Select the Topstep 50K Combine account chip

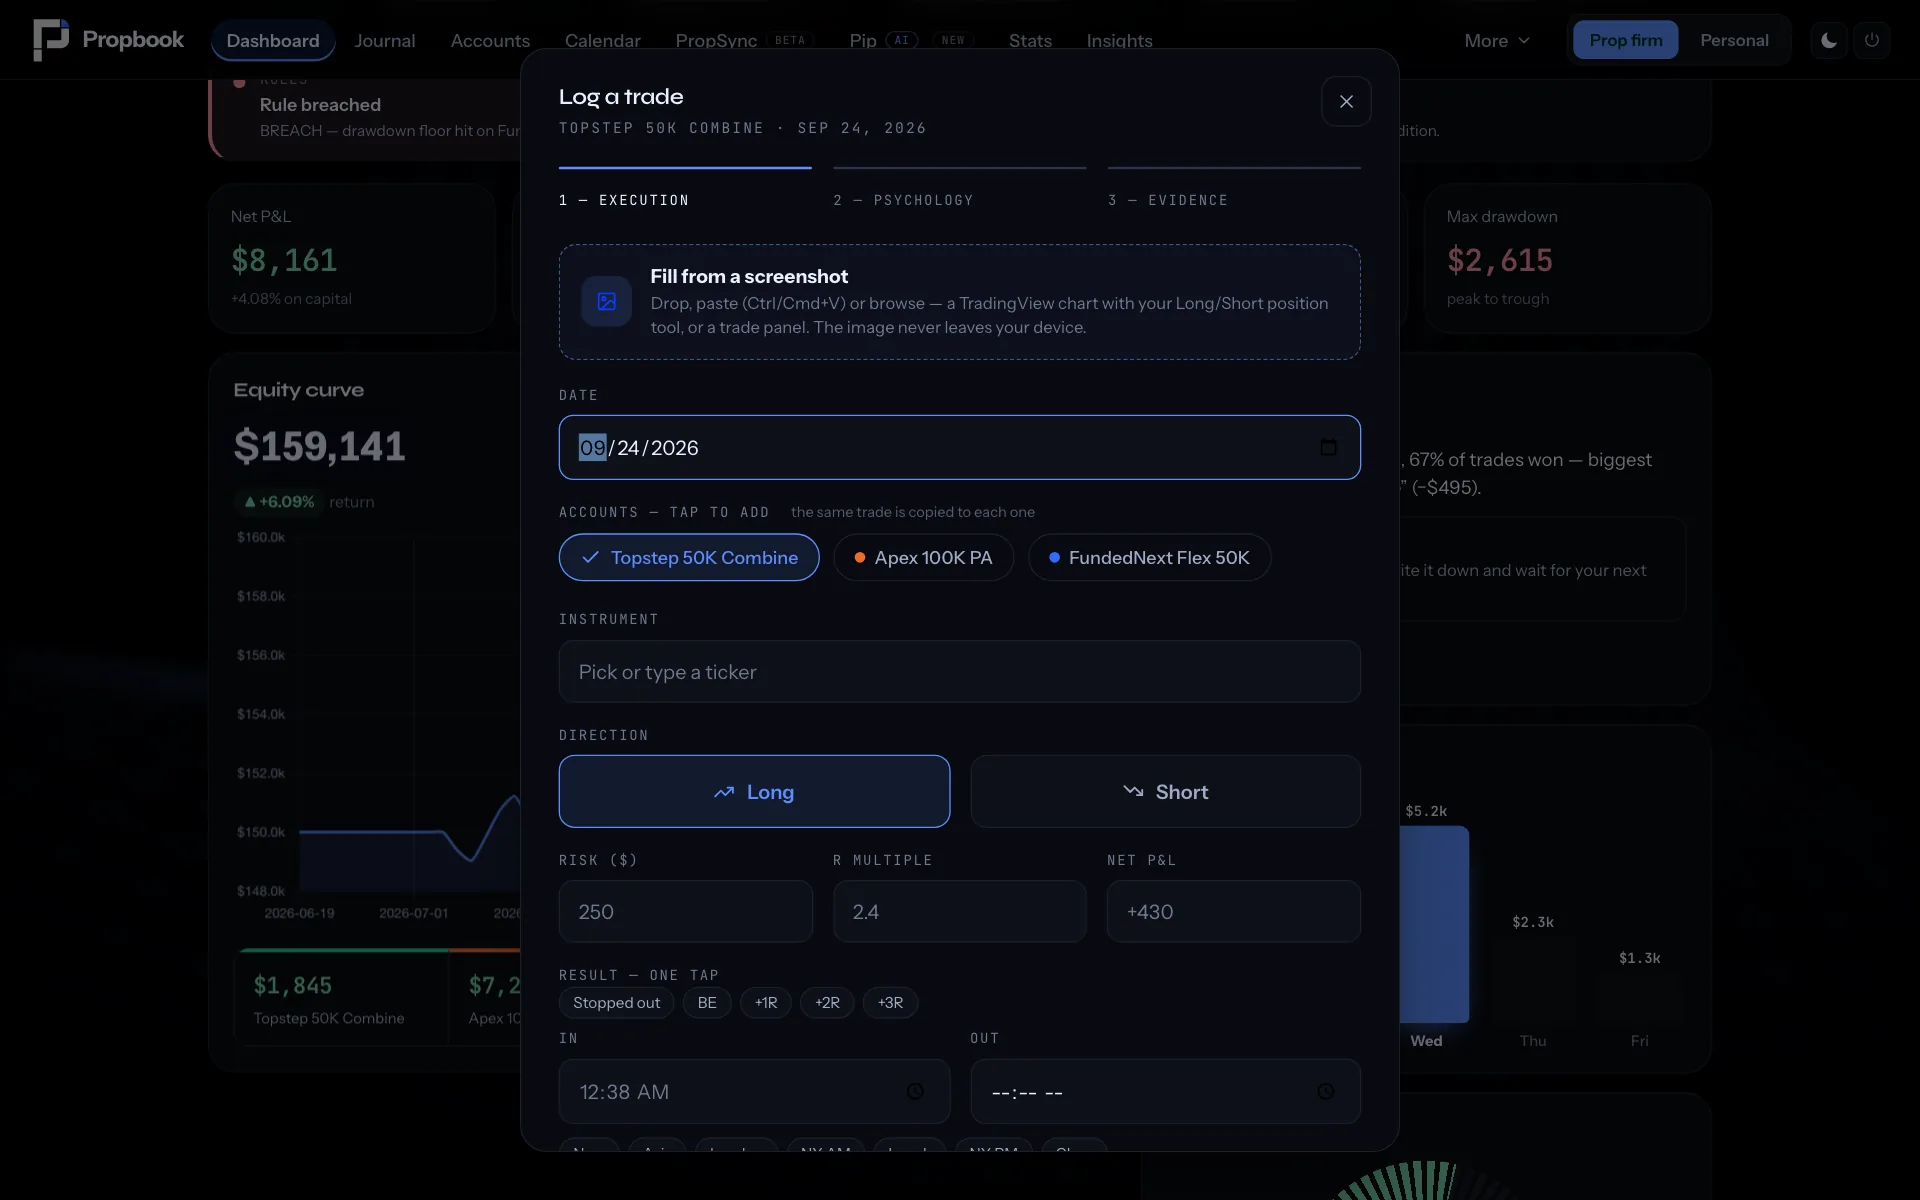pos(689,557)
